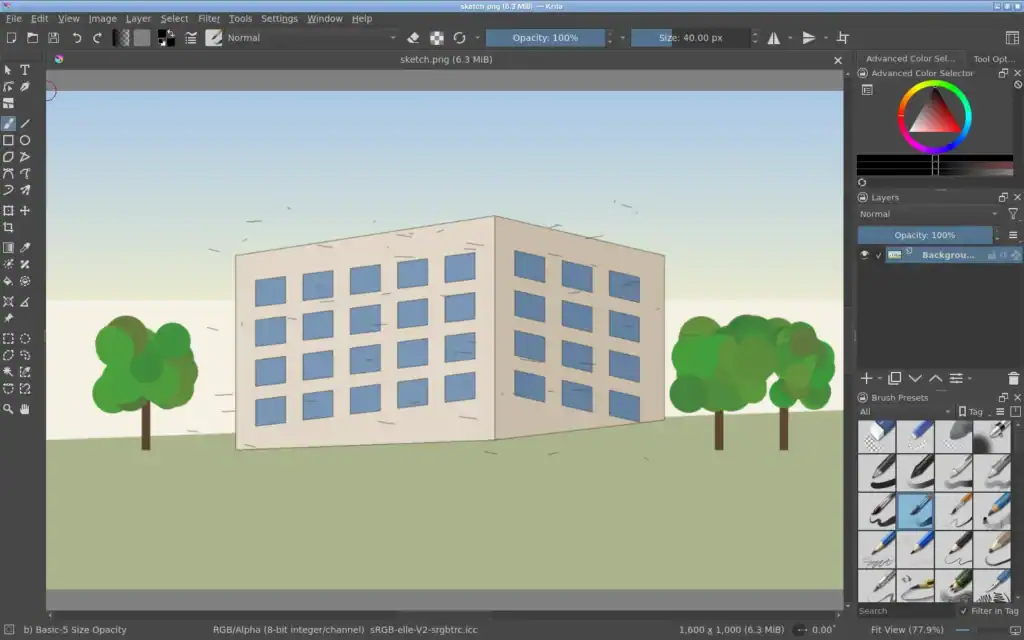
Task: Move layer down with arrow button
Action: (x=915, y=378)
